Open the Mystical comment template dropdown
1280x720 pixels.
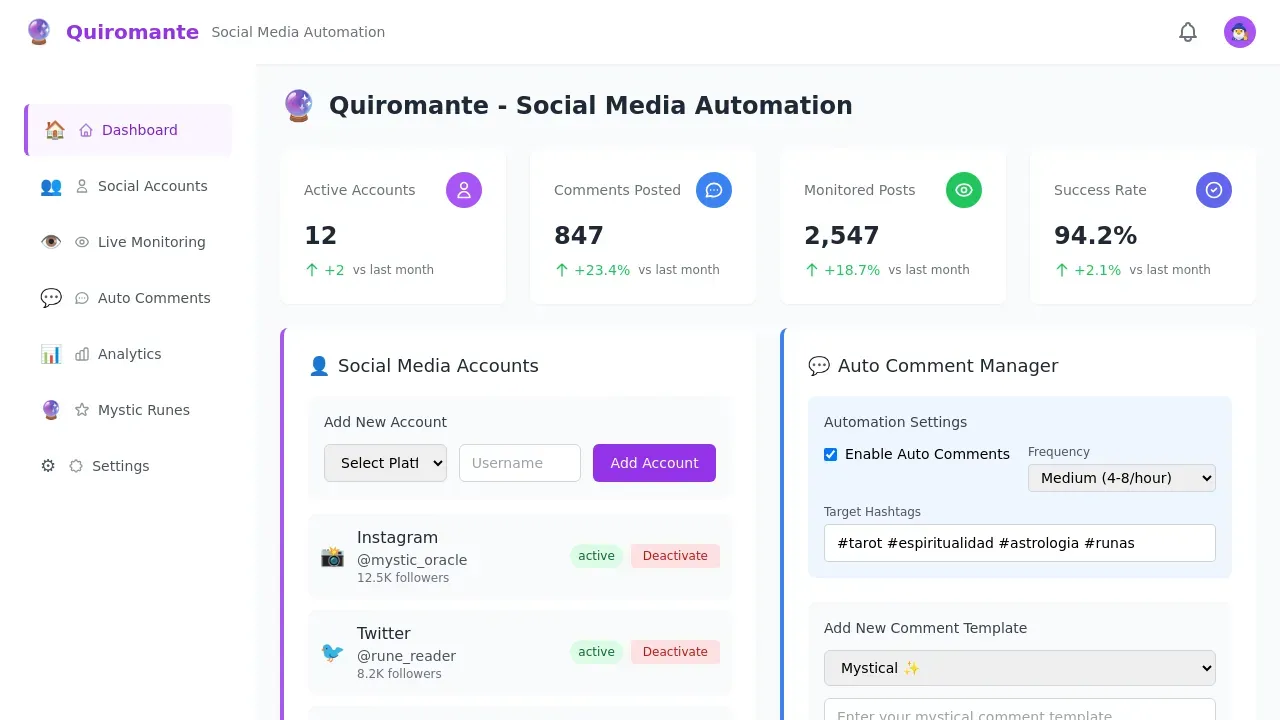pyautogui.click(x=1019, y=667)
